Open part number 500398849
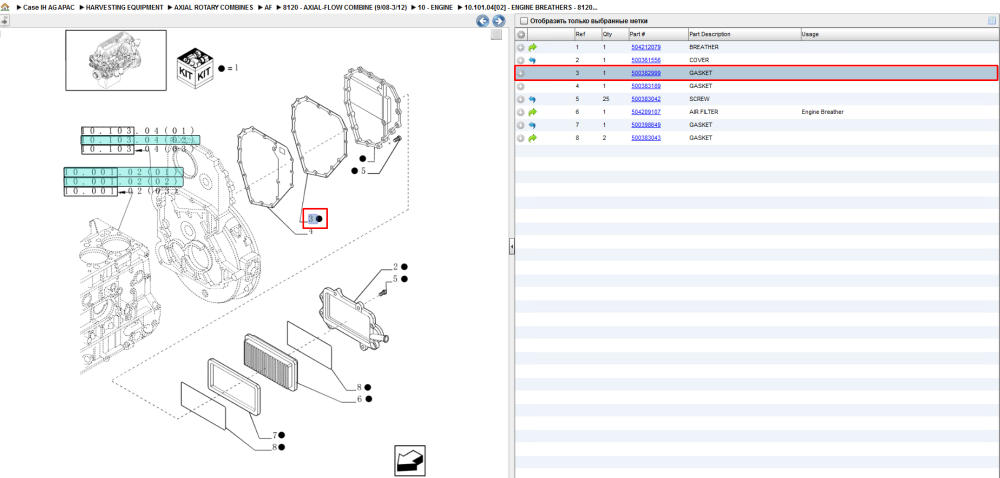Image resolution: width=1000 pixels, height=478 pixels. point(645,125)
